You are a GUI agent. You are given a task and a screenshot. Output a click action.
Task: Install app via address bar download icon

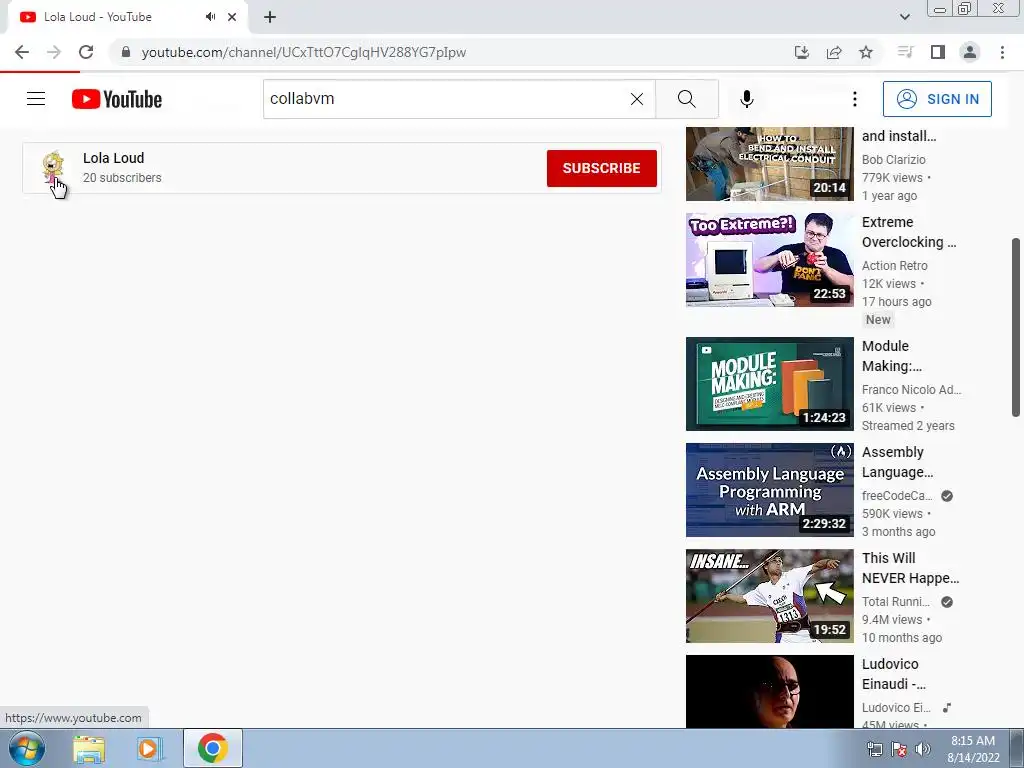tap(801, 52)
